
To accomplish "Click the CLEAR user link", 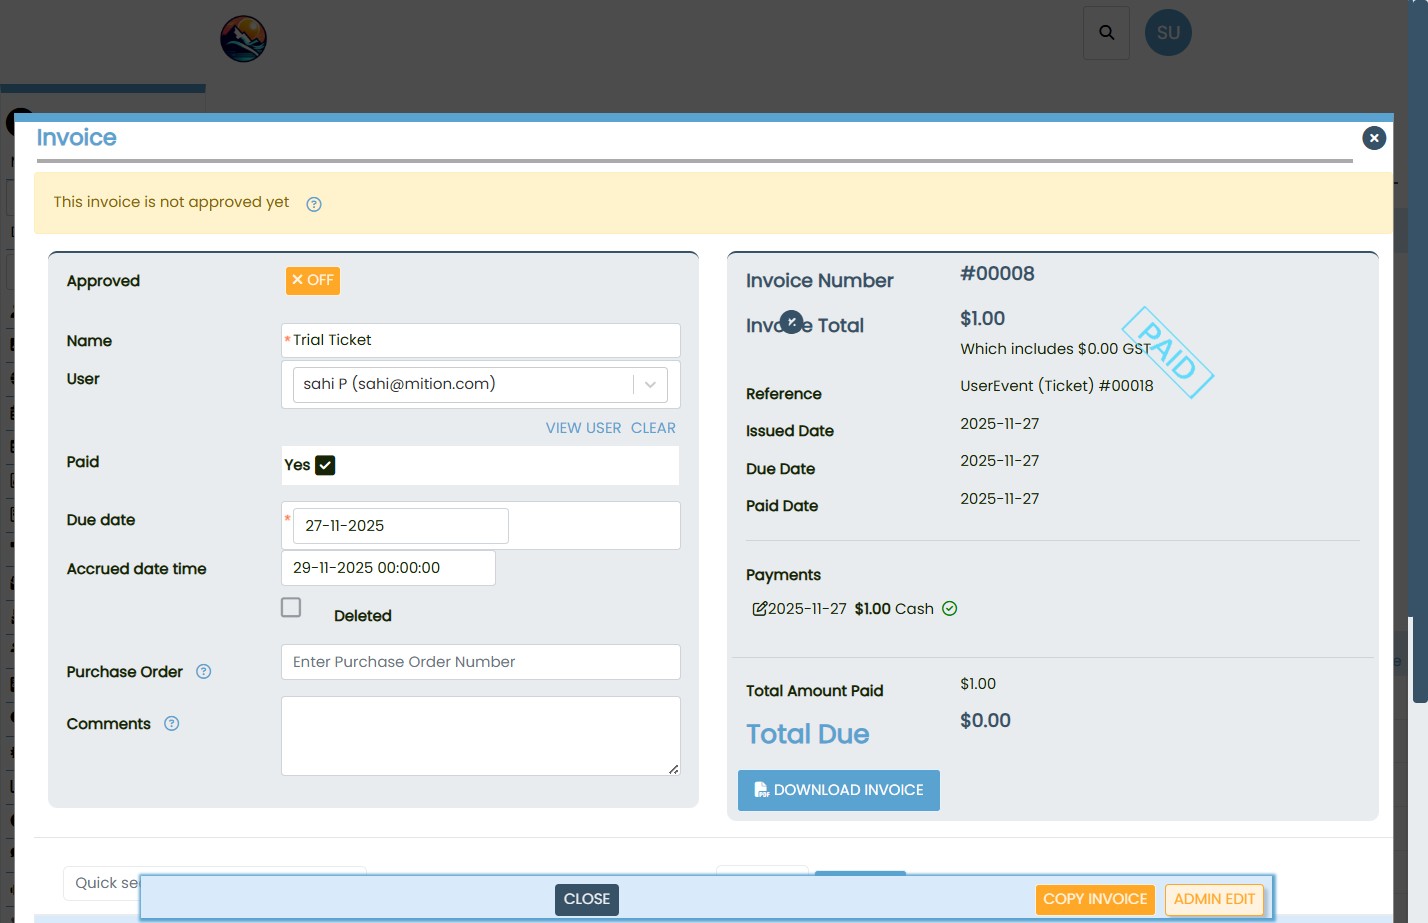I will pyautogui.click(x=653, y=428).
